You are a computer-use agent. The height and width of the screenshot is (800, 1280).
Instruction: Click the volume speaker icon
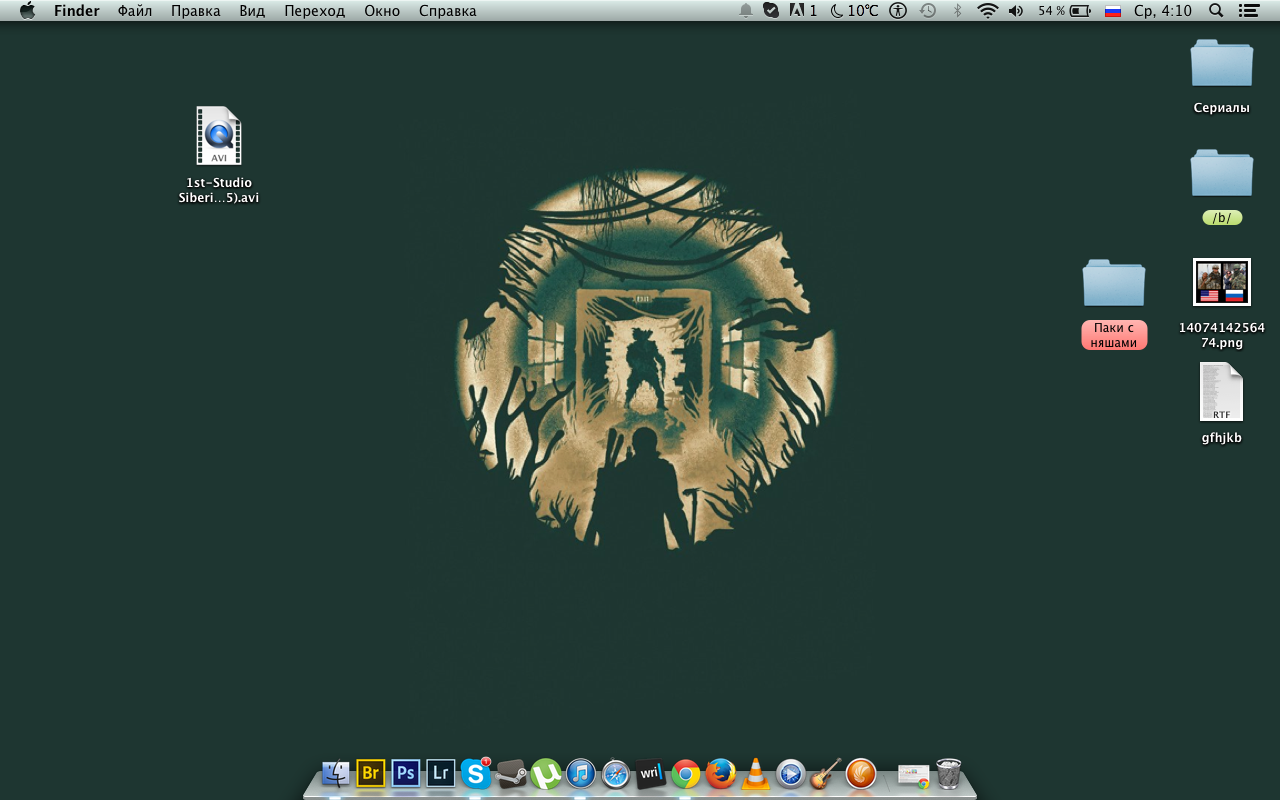point(1016,11)
